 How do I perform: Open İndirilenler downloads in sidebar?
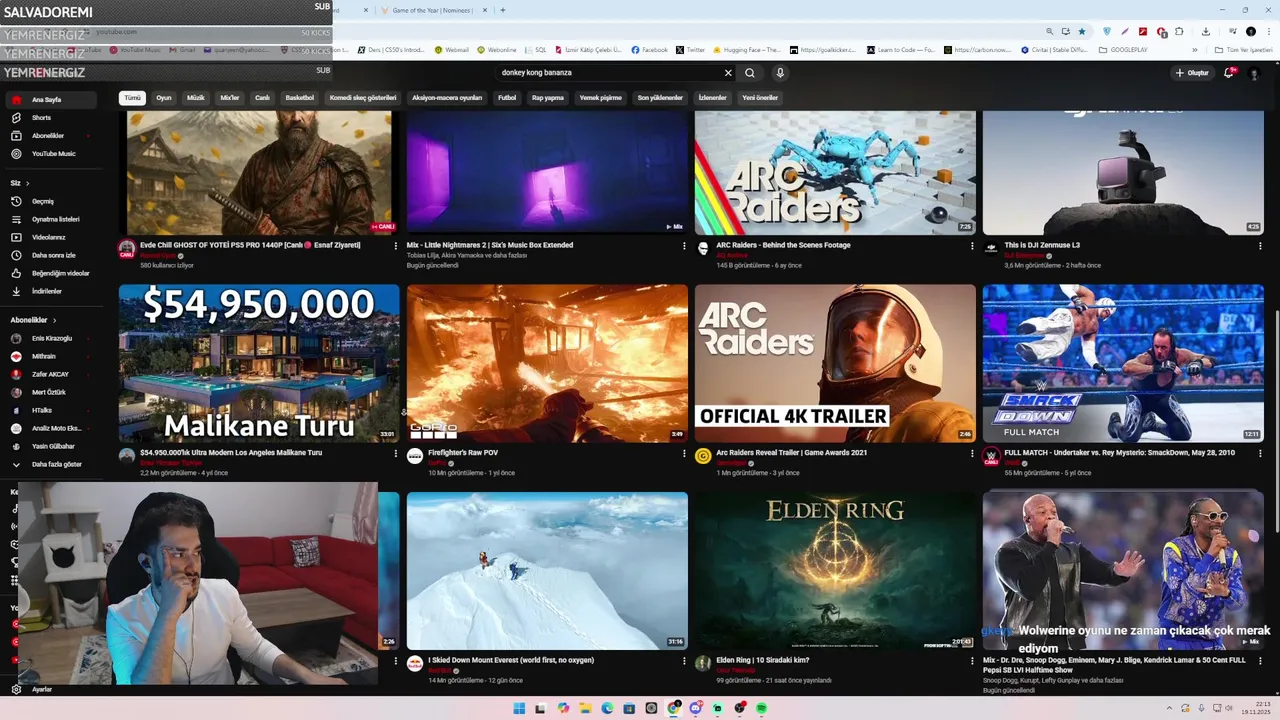[x=46, y=291]
